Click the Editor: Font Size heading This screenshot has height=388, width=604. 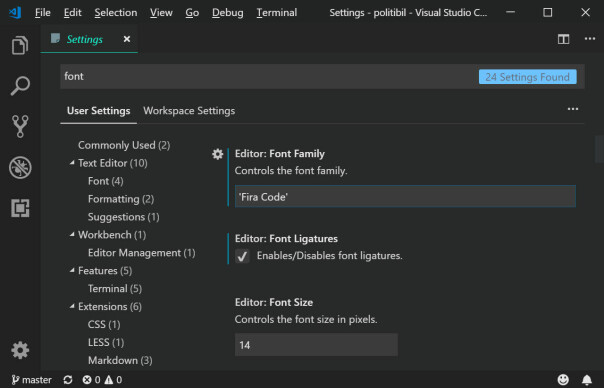tap(274, 302)
